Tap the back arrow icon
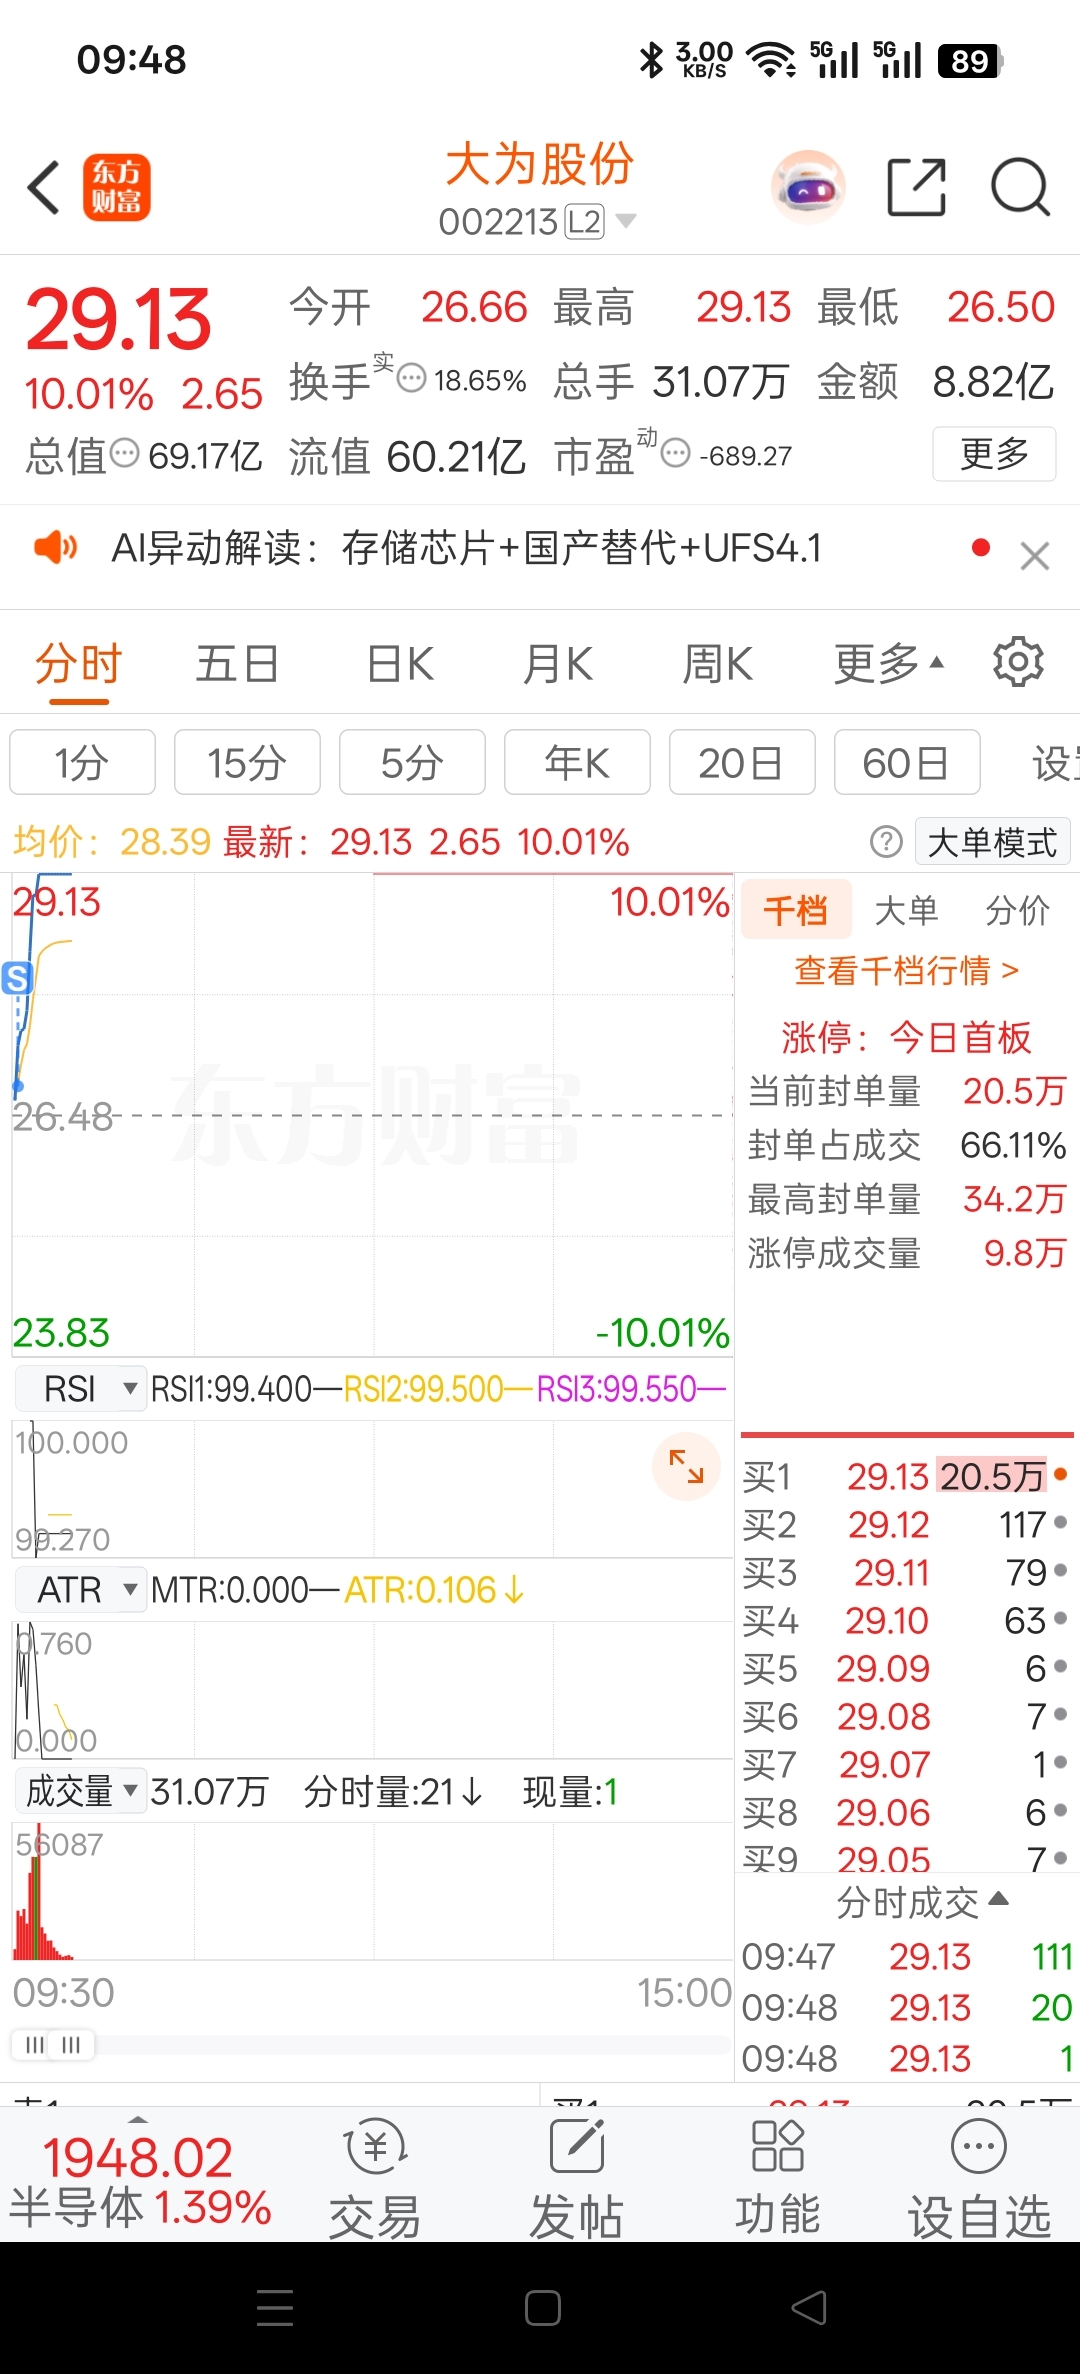 pyautogui.click(x=45, y=187)
